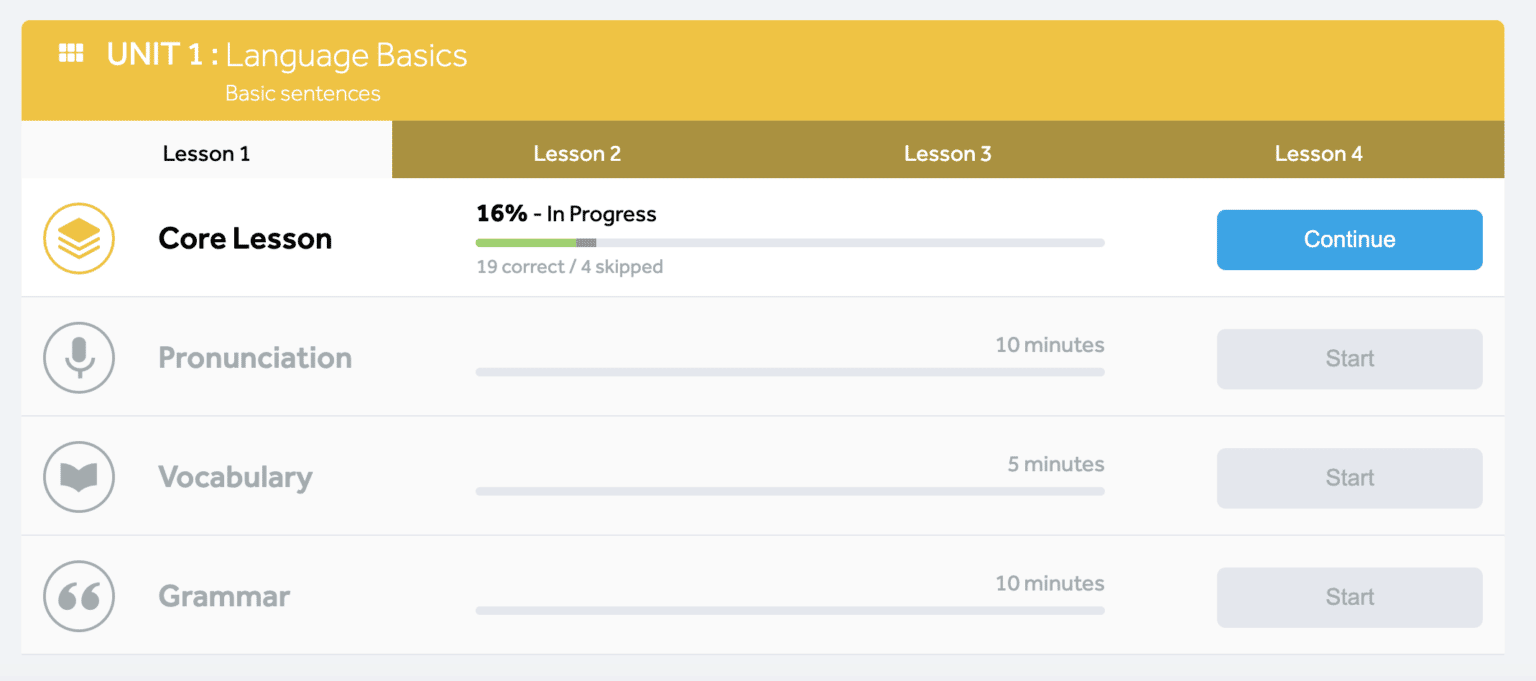Click the open book symbol for Vocabulary
Image resolution: width=1536 pixels, height=681 pixels.
pos(79,477)
